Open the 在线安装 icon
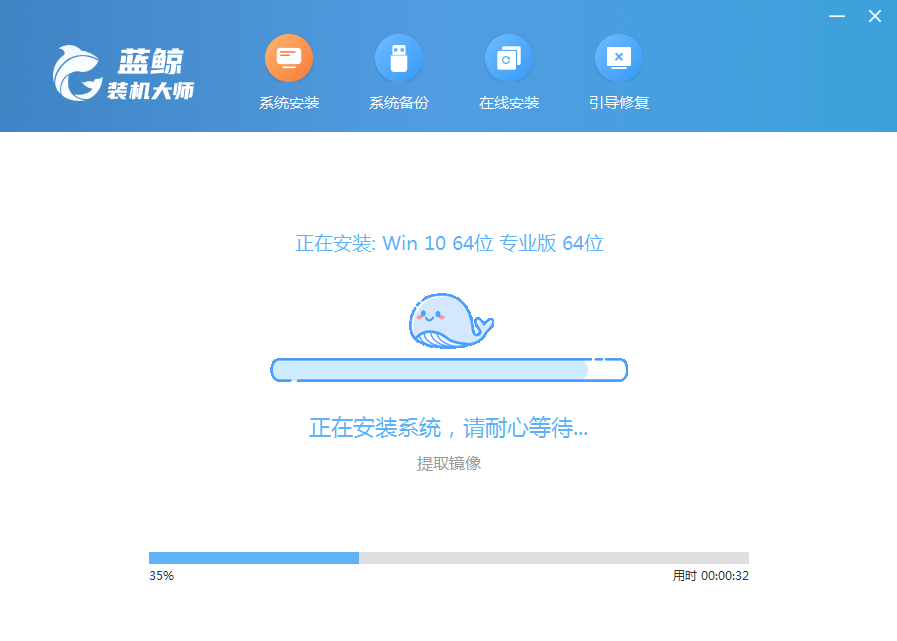 (x=509, y=58)
